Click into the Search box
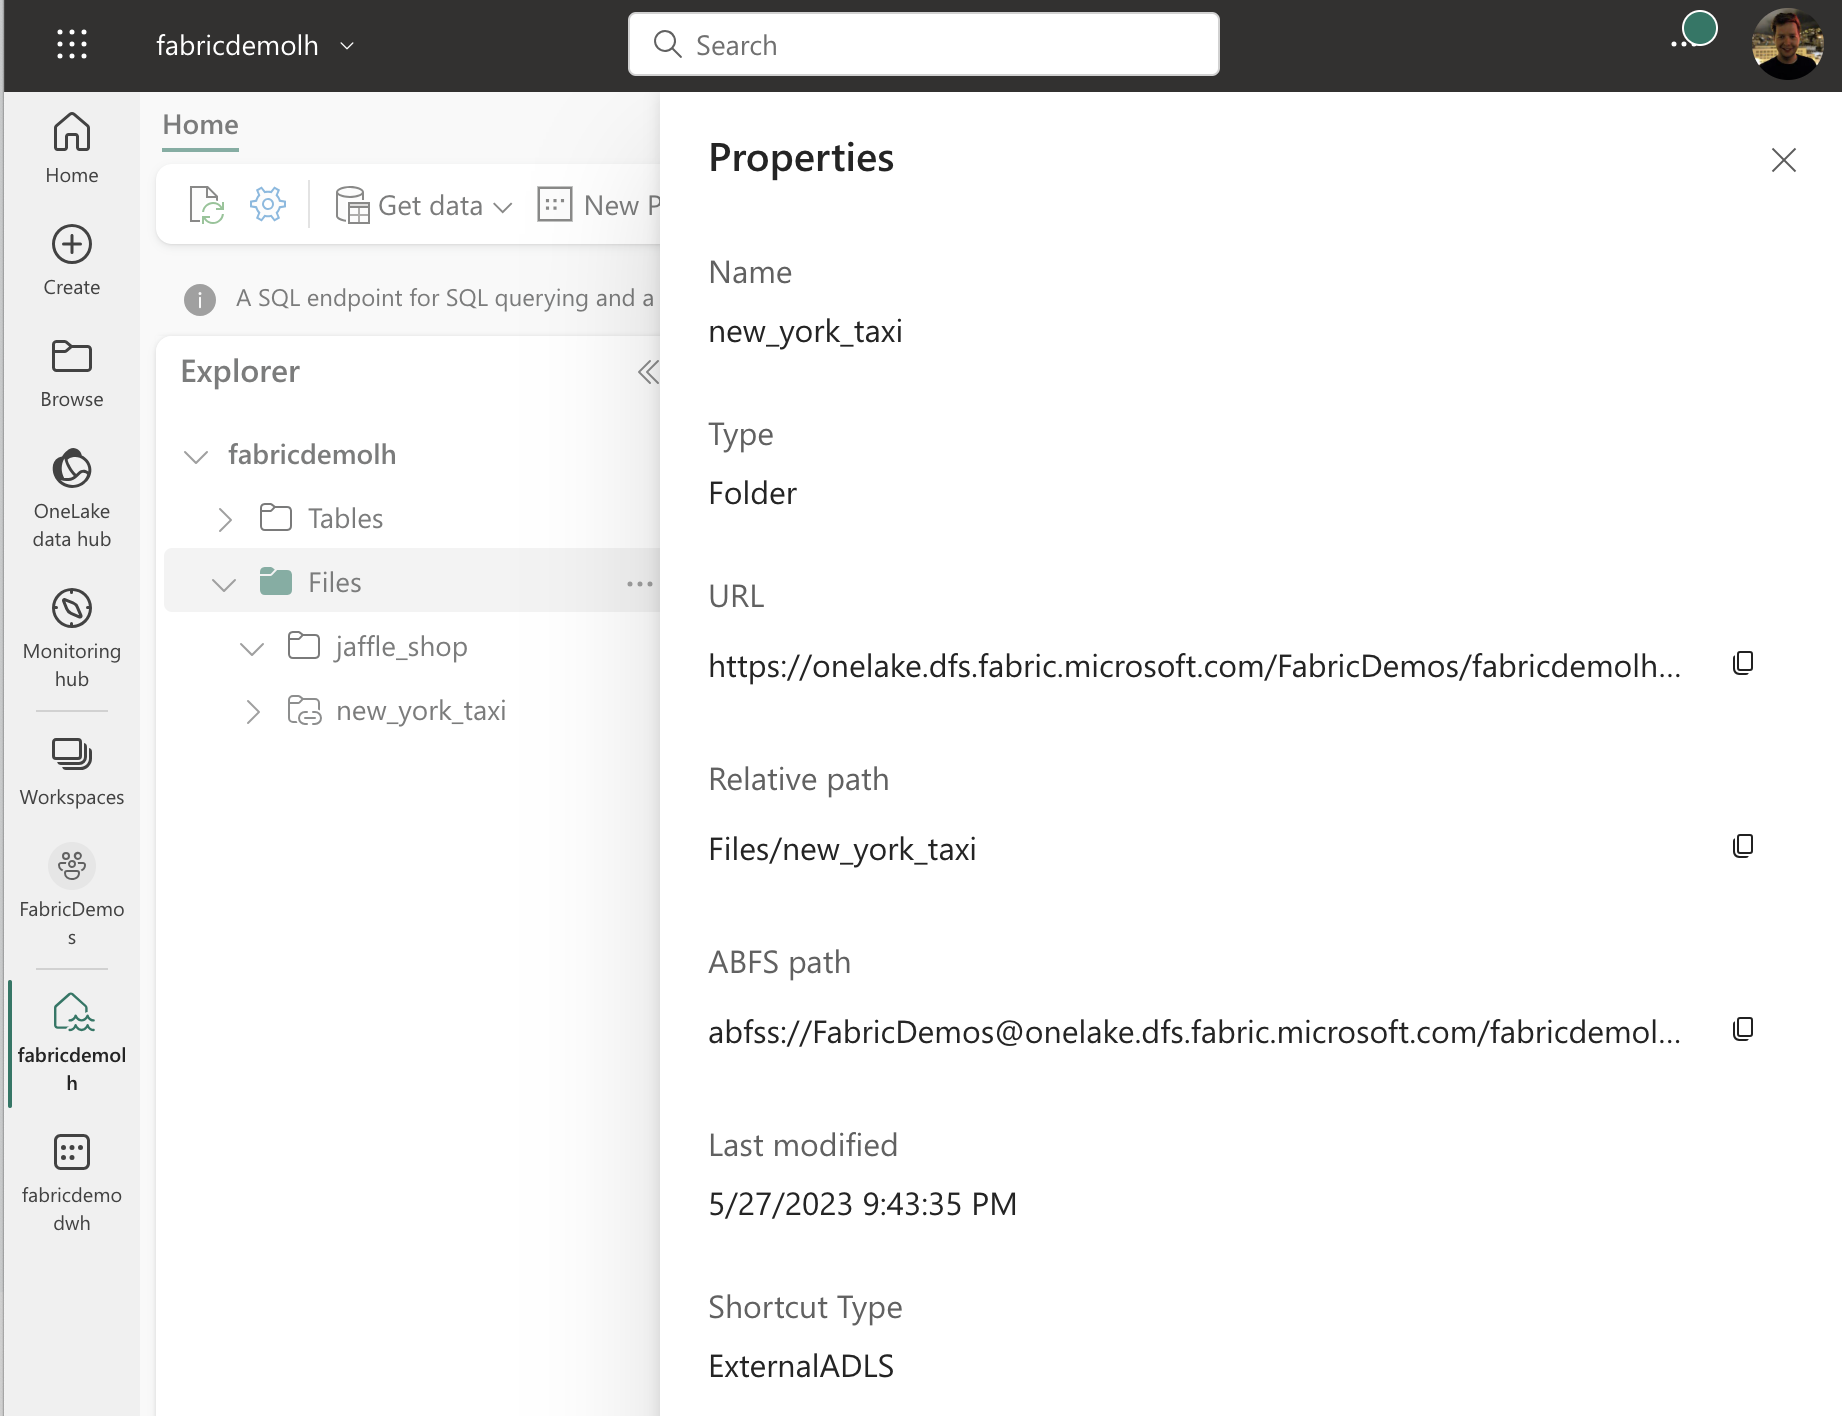 pos(923,45)
